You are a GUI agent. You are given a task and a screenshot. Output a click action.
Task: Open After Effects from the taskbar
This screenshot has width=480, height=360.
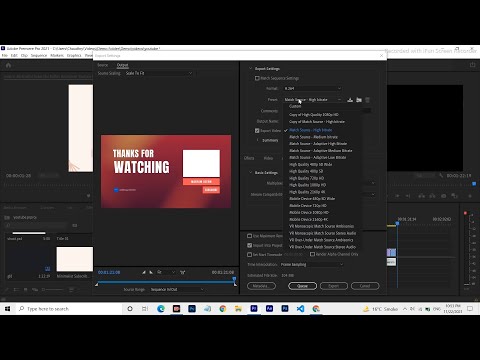(269, 309)
